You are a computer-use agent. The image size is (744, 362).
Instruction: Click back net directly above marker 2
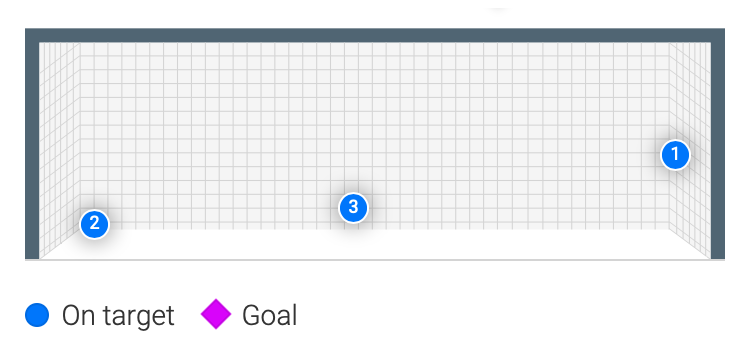tap(94, 126)
